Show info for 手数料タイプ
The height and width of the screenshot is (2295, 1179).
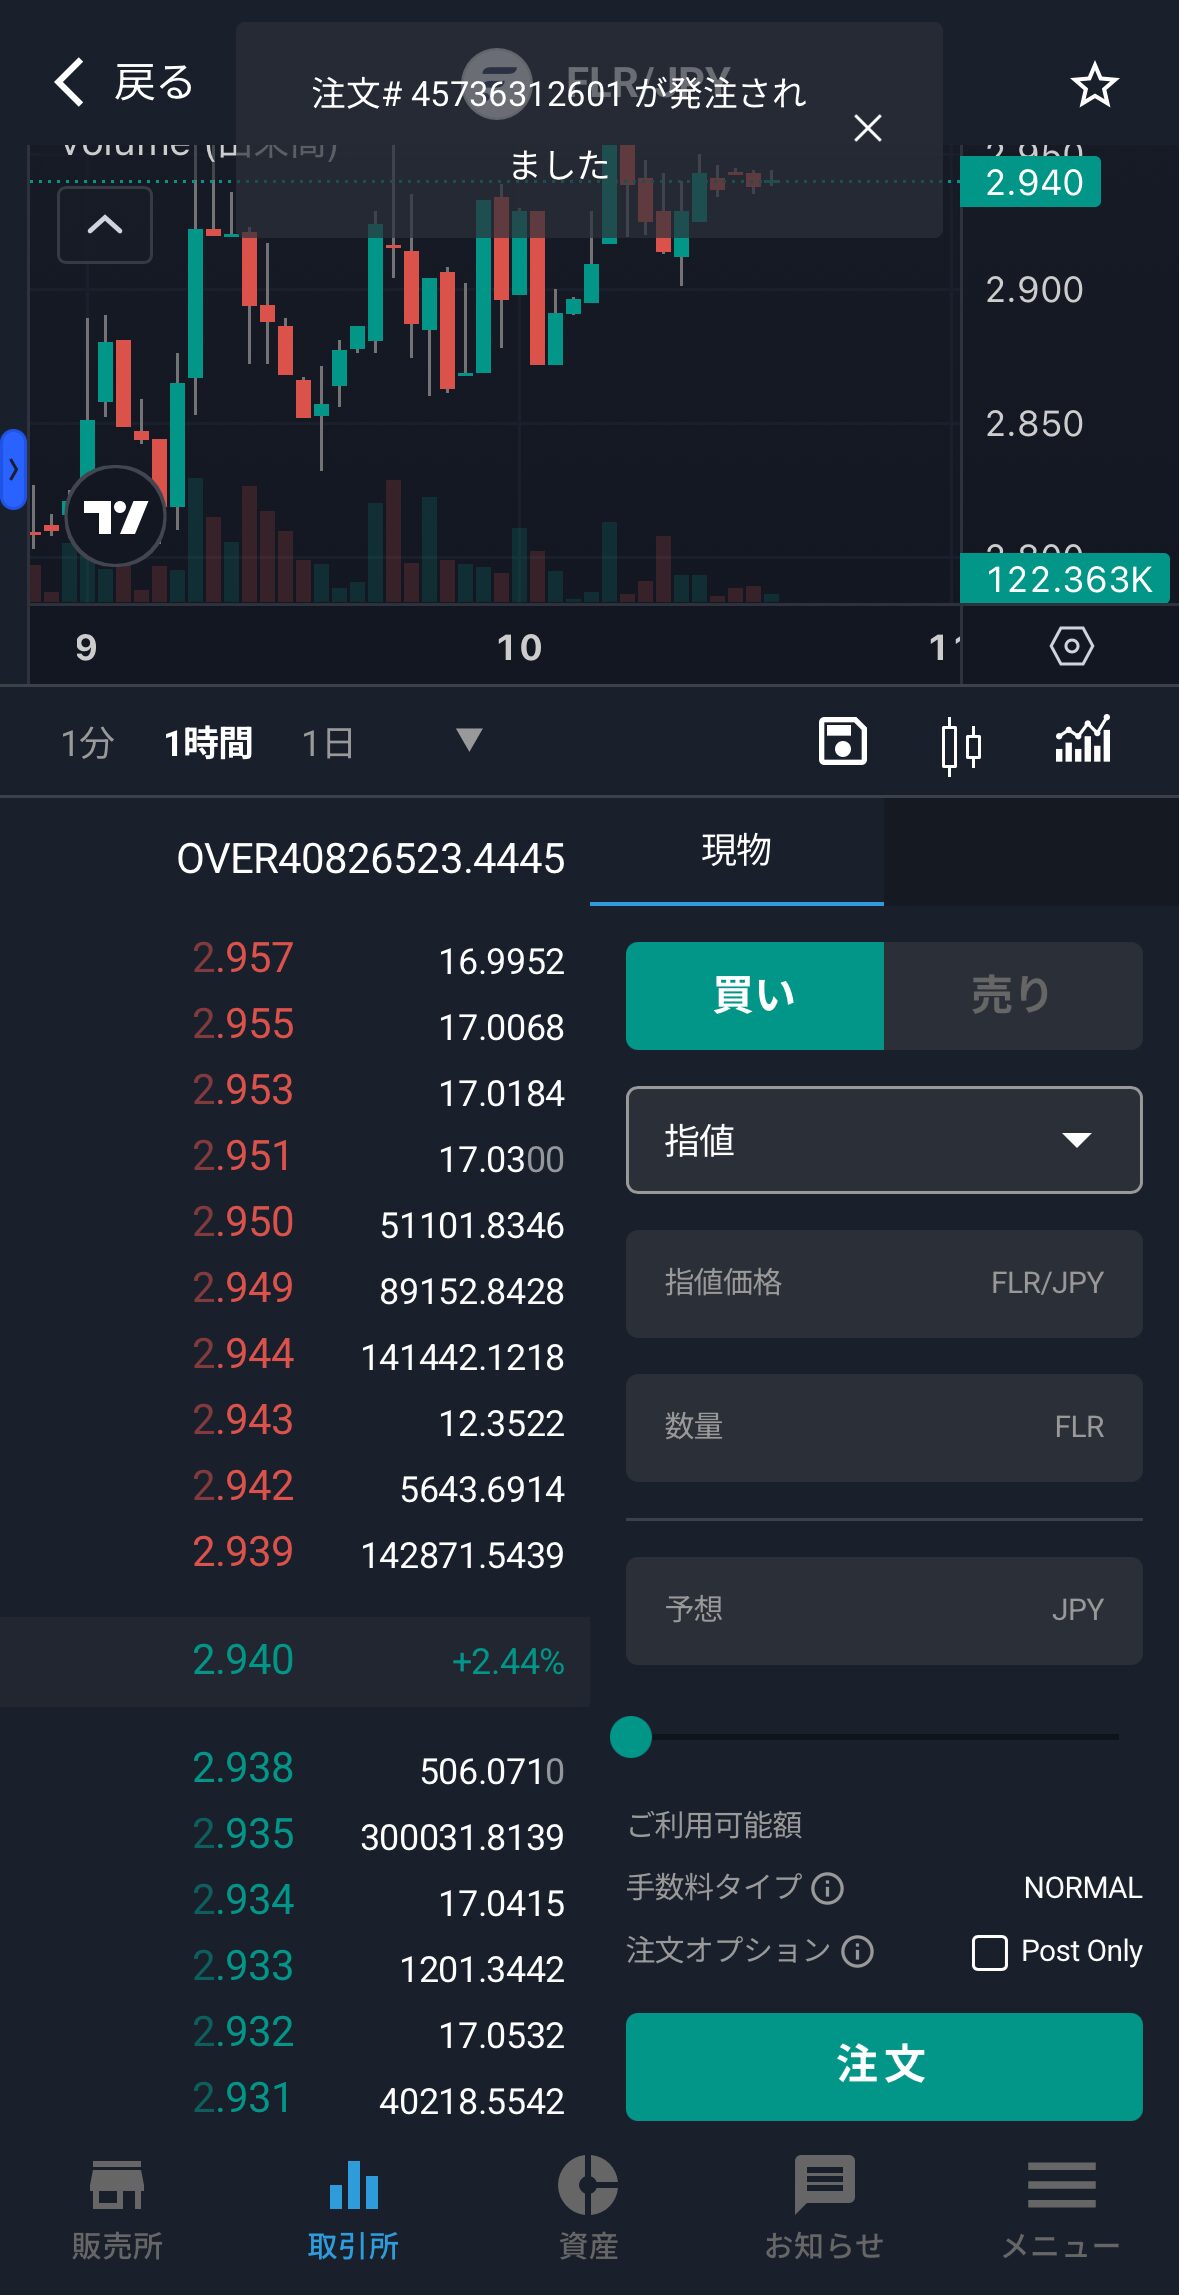tap(828, 1888)
